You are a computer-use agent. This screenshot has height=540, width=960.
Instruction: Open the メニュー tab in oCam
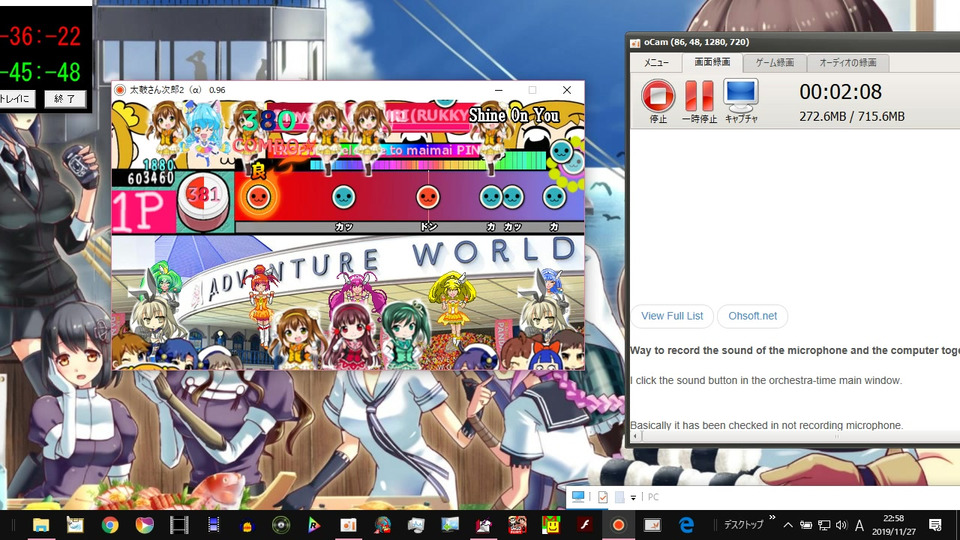[x=656, y=62]
